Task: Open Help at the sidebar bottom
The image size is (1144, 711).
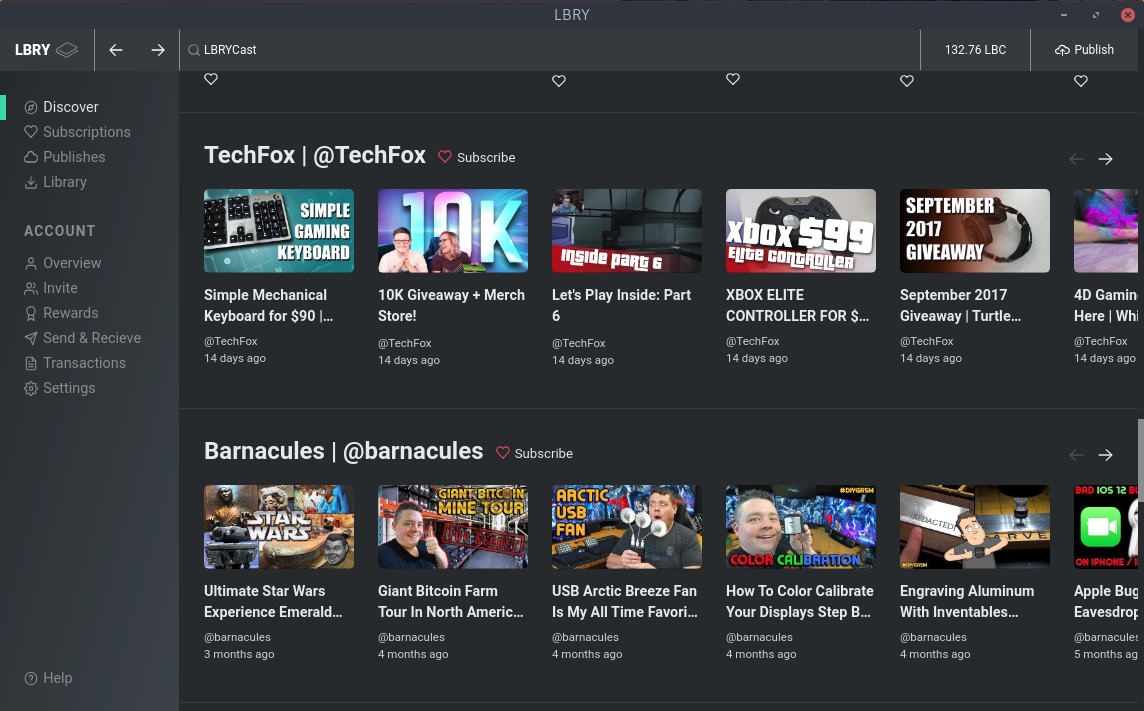Action: click(x=57, y=678)
